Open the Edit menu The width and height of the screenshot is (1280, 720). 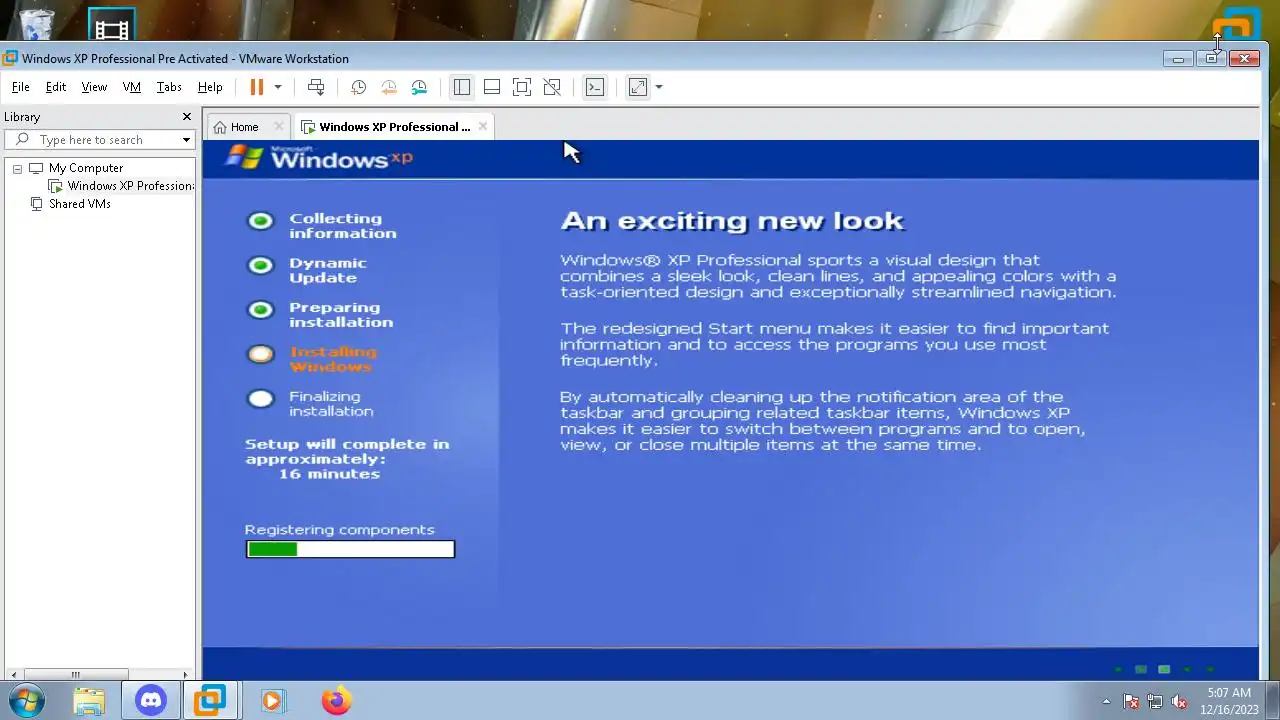[56, 87]
